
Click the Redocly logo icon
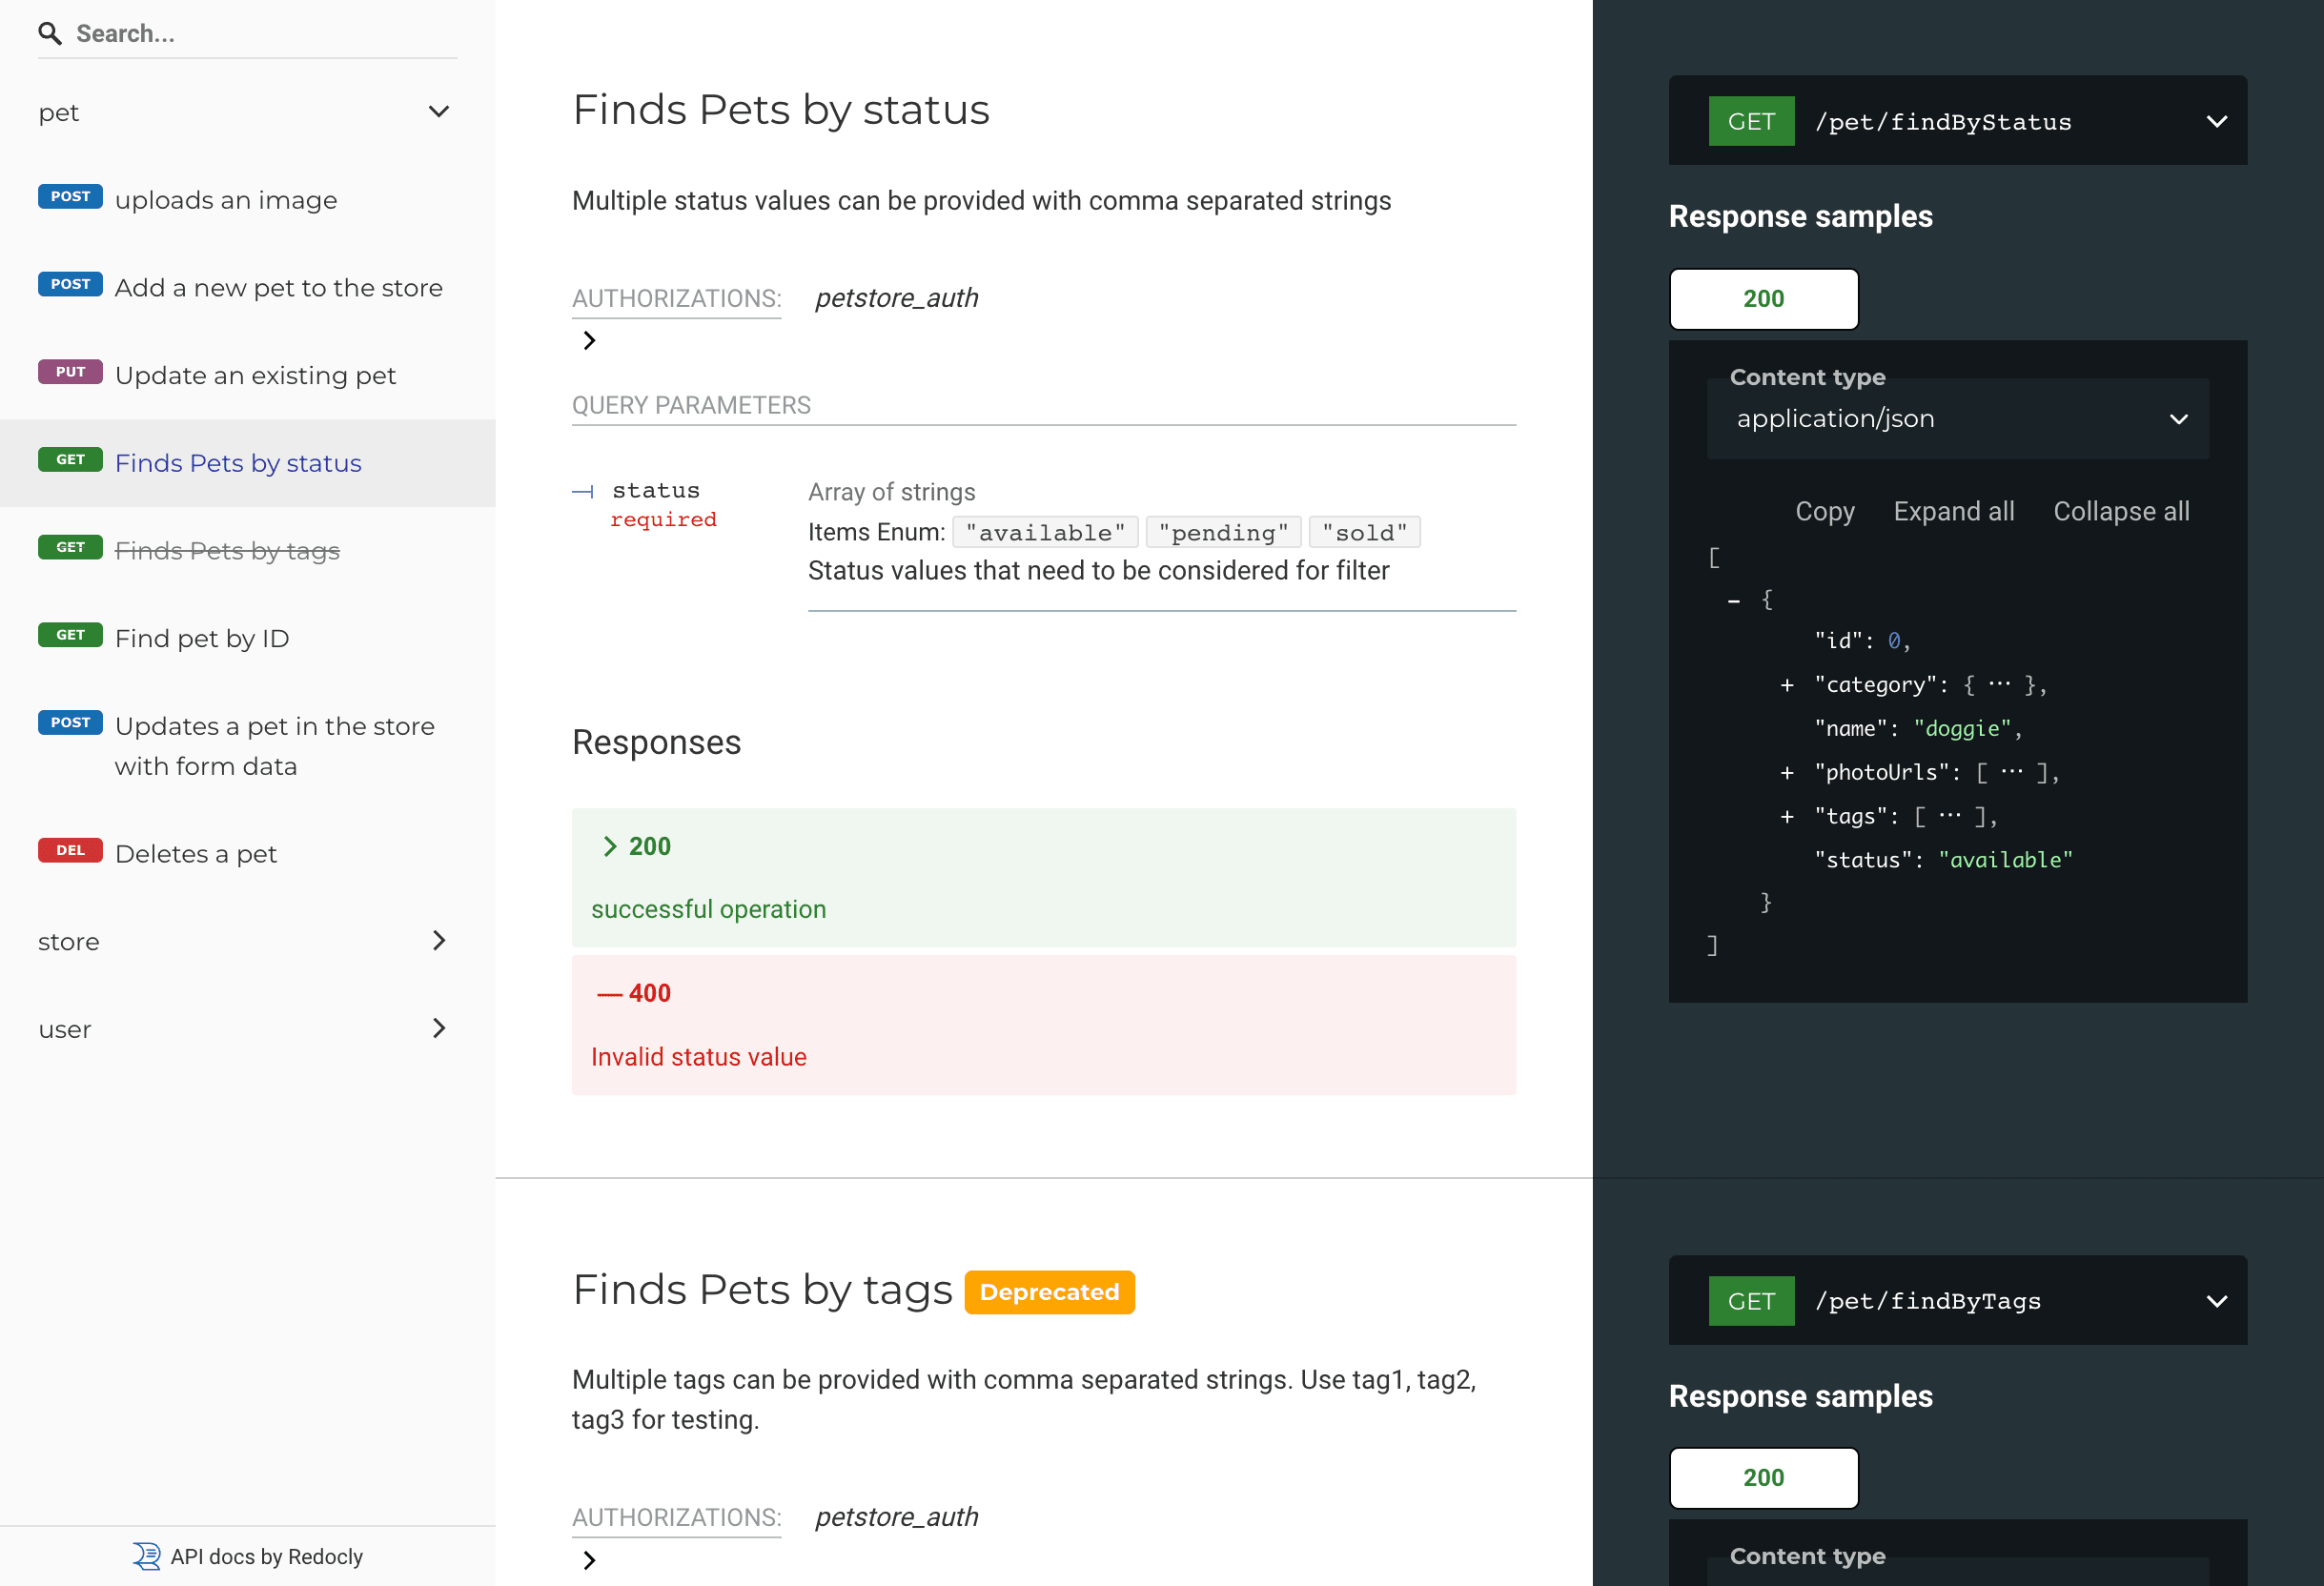point(146,1556)
